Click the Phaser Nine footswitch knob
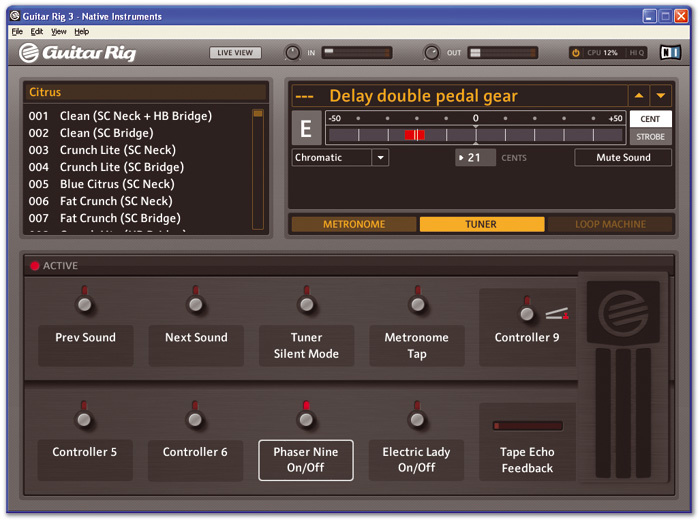Image resolution: width=700 pixels, height=522 pixels. (306, 419)
